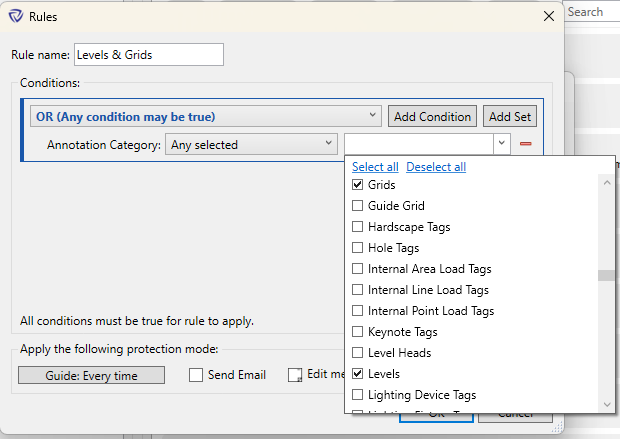The image size is (620, 439).
Task: Click the Deselect all link
Action: point(436,167)
